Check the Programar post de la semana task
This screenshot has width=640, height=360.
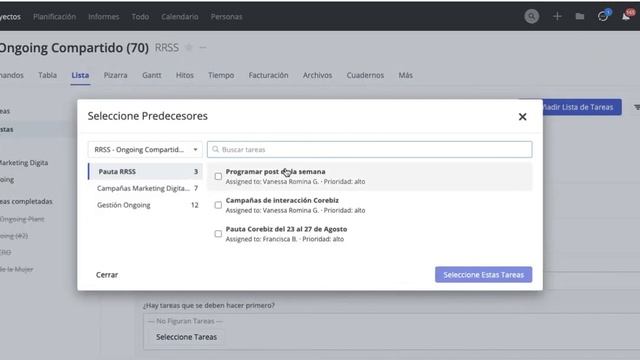point(218,176)
